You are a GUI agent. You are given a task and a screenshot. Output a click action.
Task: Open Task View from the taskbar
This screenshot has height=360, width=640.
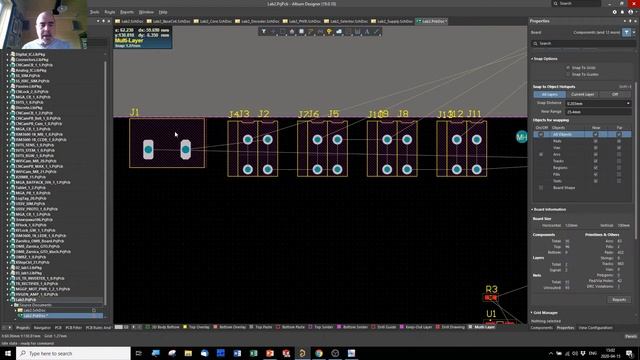pyautogui.click(x=139, y=353)
